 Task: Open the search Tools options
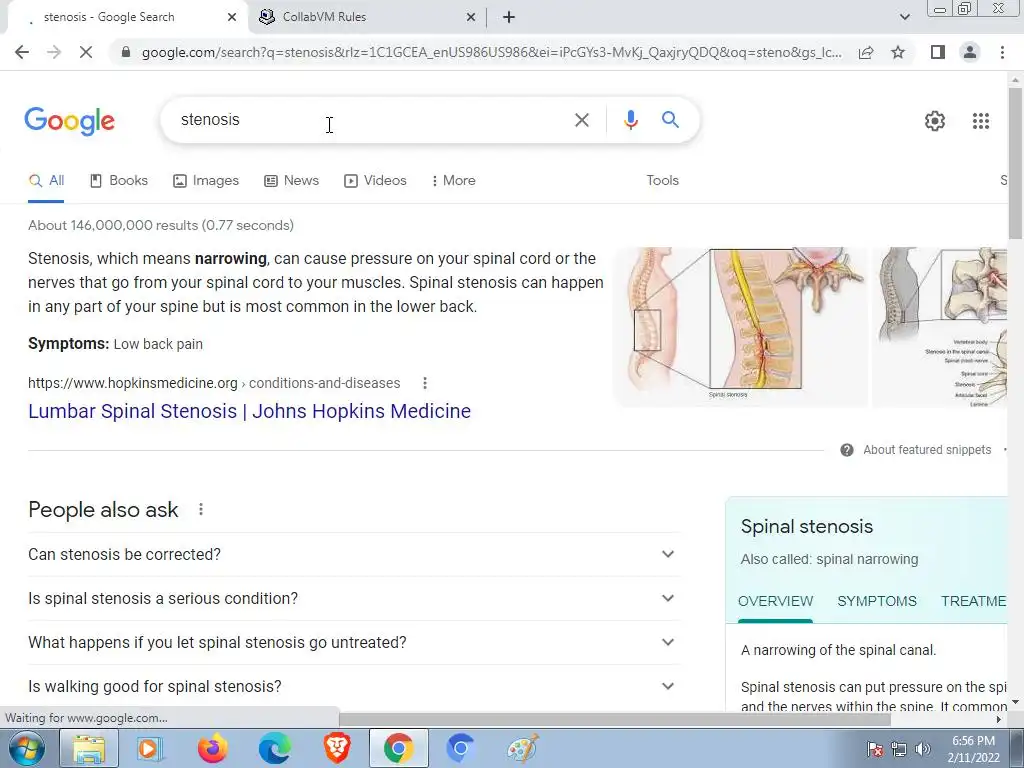pyautogui.click(x=662, y=181)
